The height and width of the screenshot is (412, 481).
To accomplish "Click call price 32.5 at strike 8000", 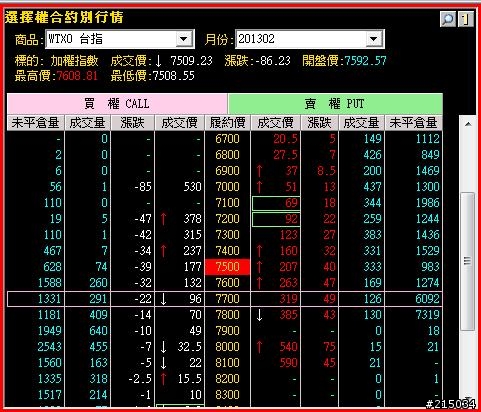I will pyautogui.click(x=190, y=347).
